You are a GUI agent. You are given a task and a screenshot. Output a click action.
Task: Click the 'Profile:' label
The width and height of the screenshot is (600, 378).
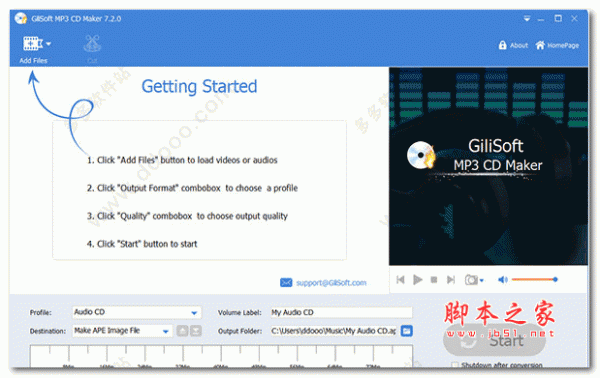(x=41, y=313)
